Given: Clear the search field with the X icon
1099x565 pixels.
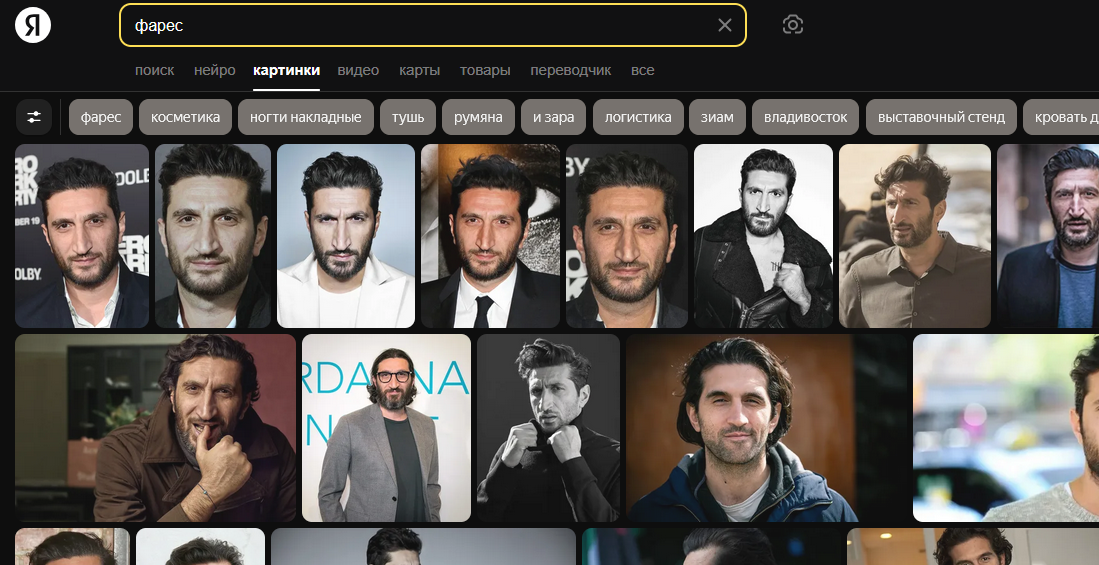Looking at the screenshot, I should click(725, 25).
